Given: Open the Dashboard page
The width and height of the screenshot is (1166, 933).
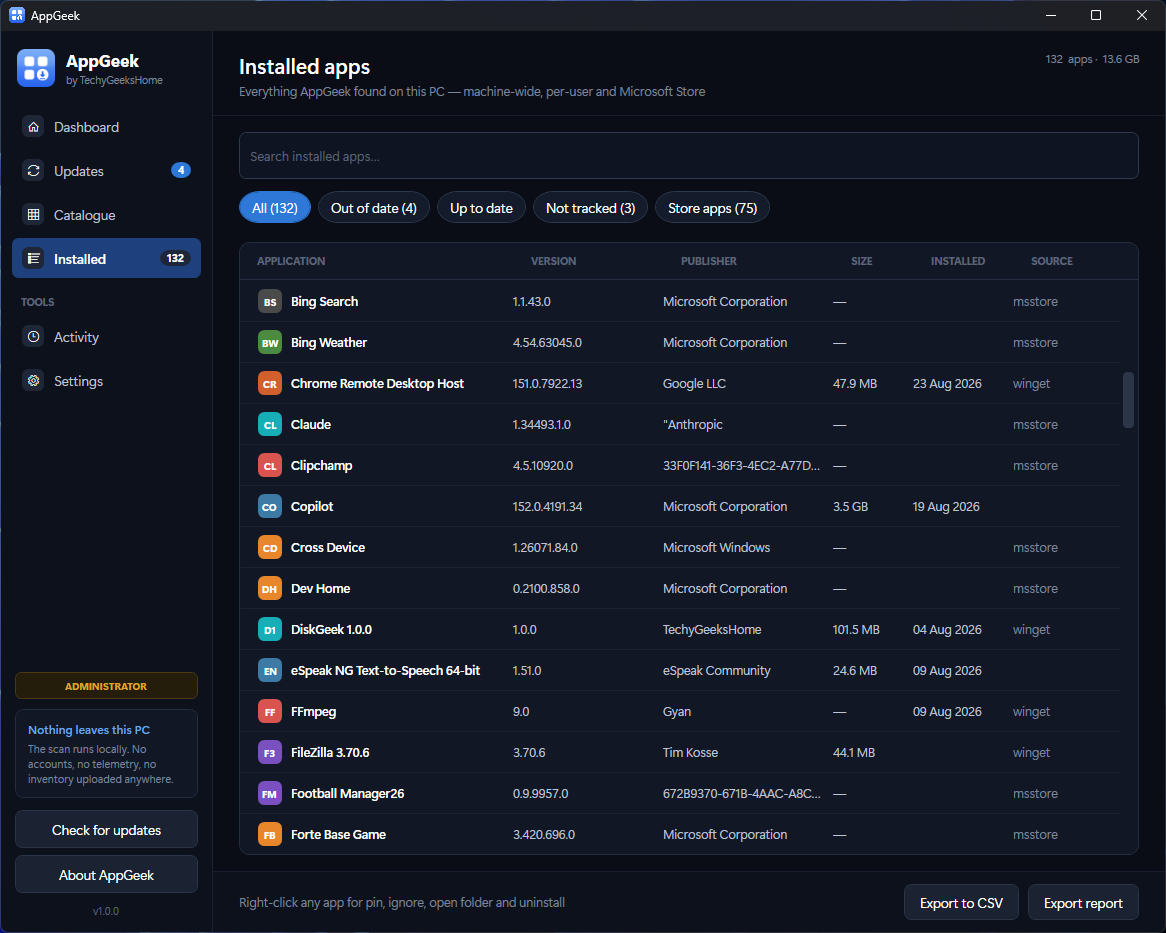Looking at the screenshot, I should click(106, 127).
